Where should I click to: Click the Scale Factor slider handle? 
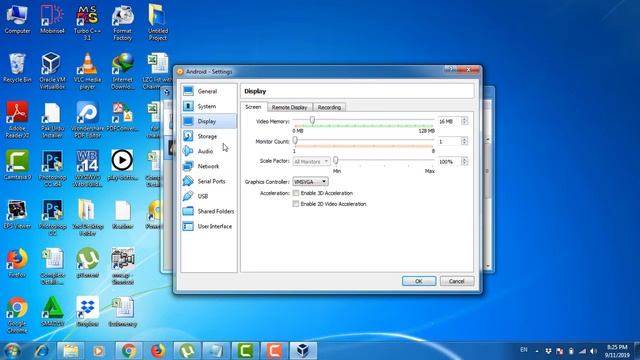point(336,160)
